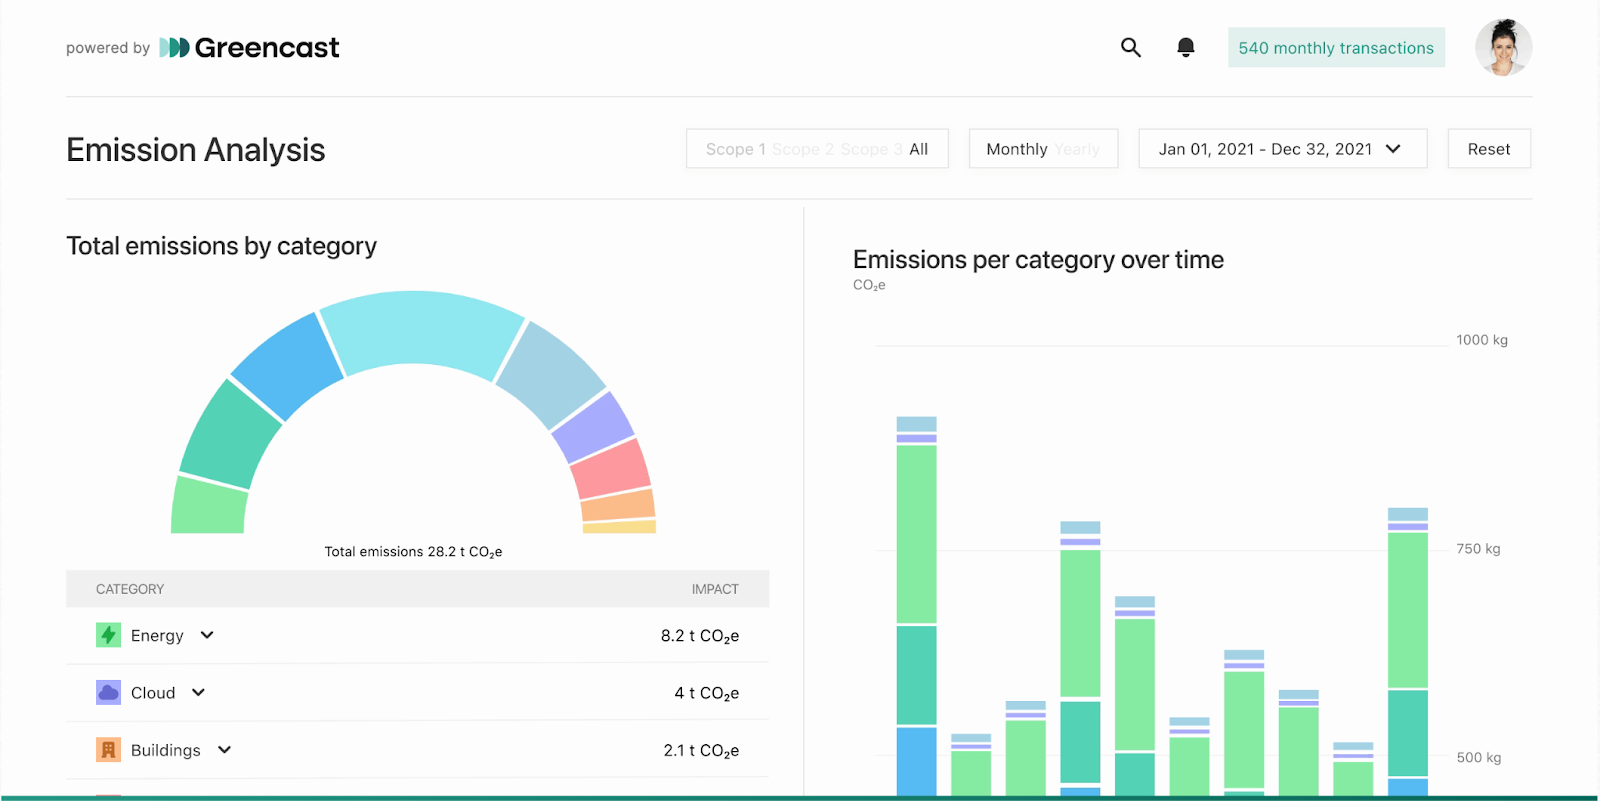Click Total emissions 28.2 t CO₂e label
The height and width of the screenshot is (801, 1600).
click(413, 552)
